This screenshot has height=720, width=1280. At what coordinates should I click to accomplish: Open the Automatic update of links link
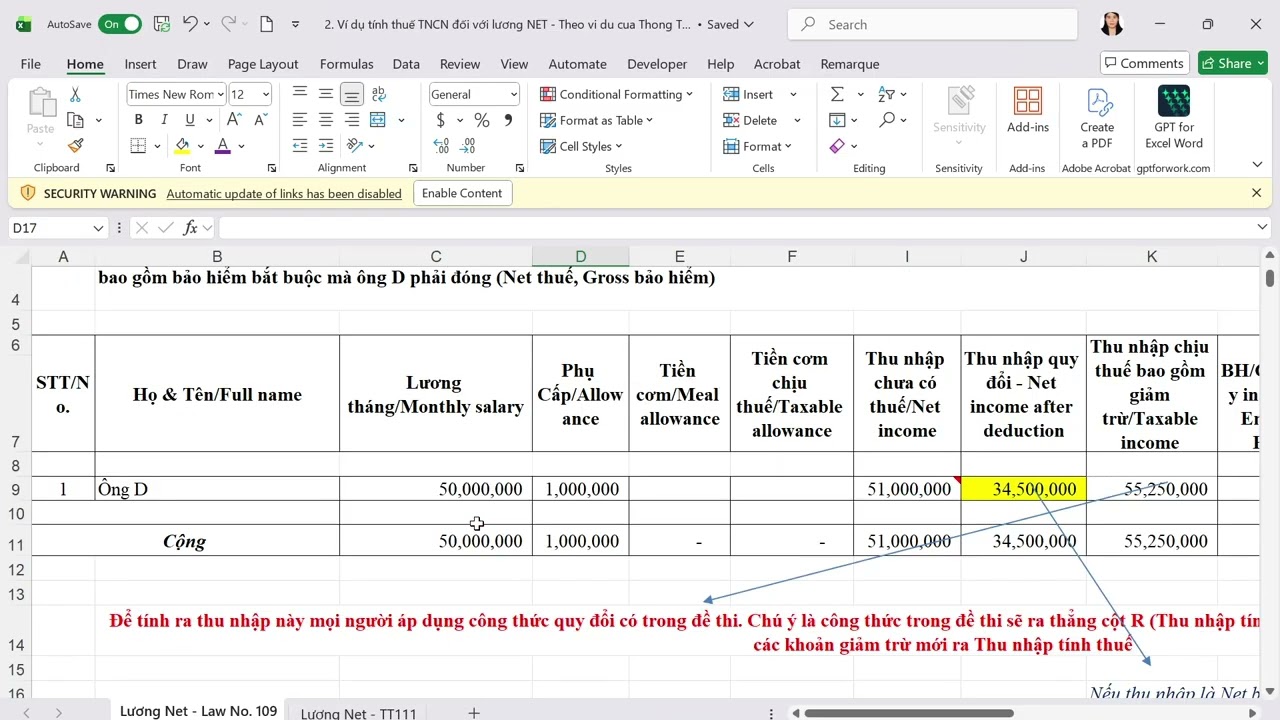pos(284,194)
